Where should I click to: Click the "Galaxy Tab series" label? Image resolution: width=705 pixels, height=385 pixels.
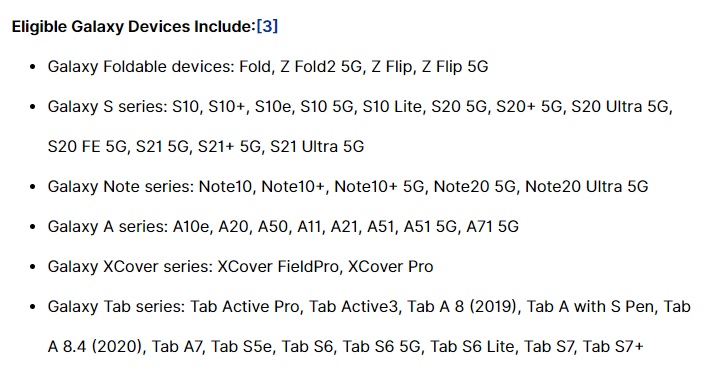[116, 306]
